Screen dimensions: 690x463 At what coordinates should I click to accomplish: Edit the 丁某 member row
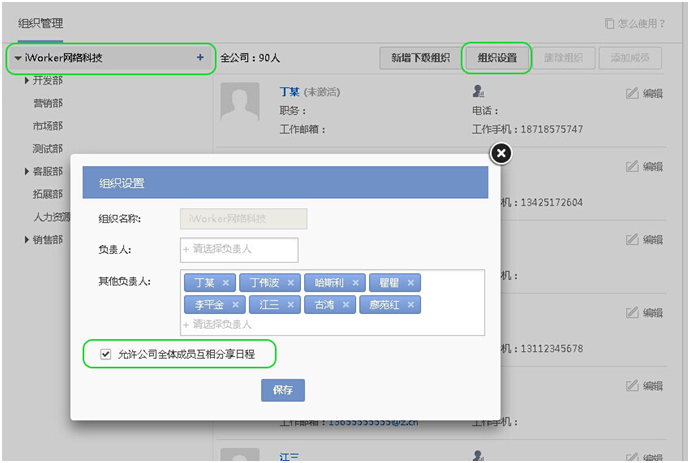(645, 93)
